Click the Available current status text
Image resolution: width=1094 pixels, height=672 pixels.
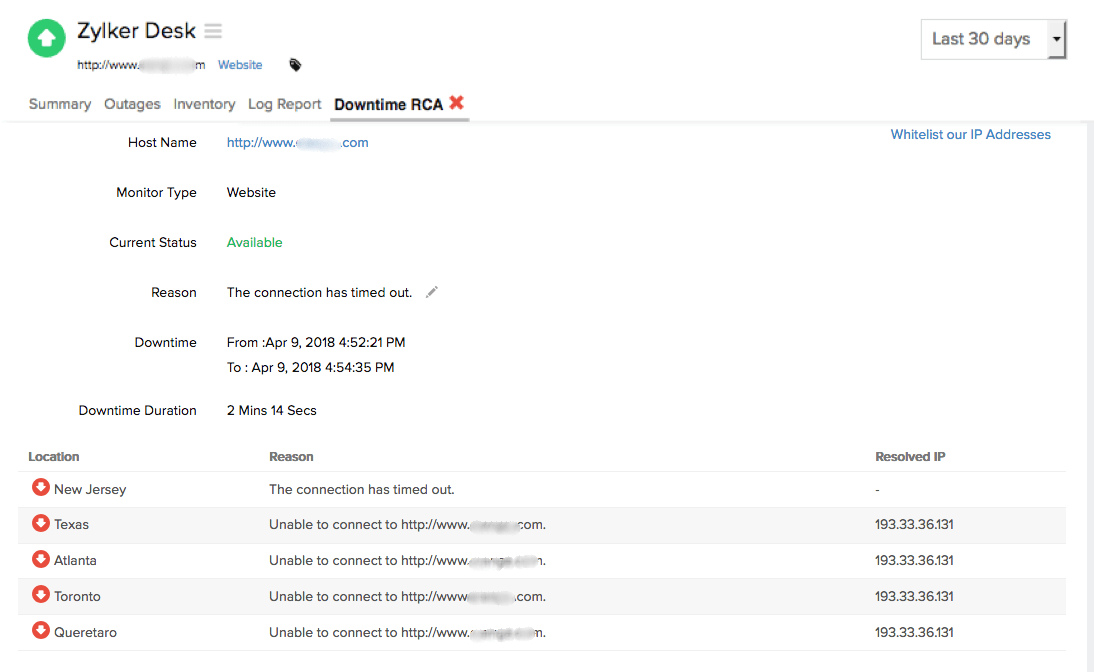coord(255,242)
